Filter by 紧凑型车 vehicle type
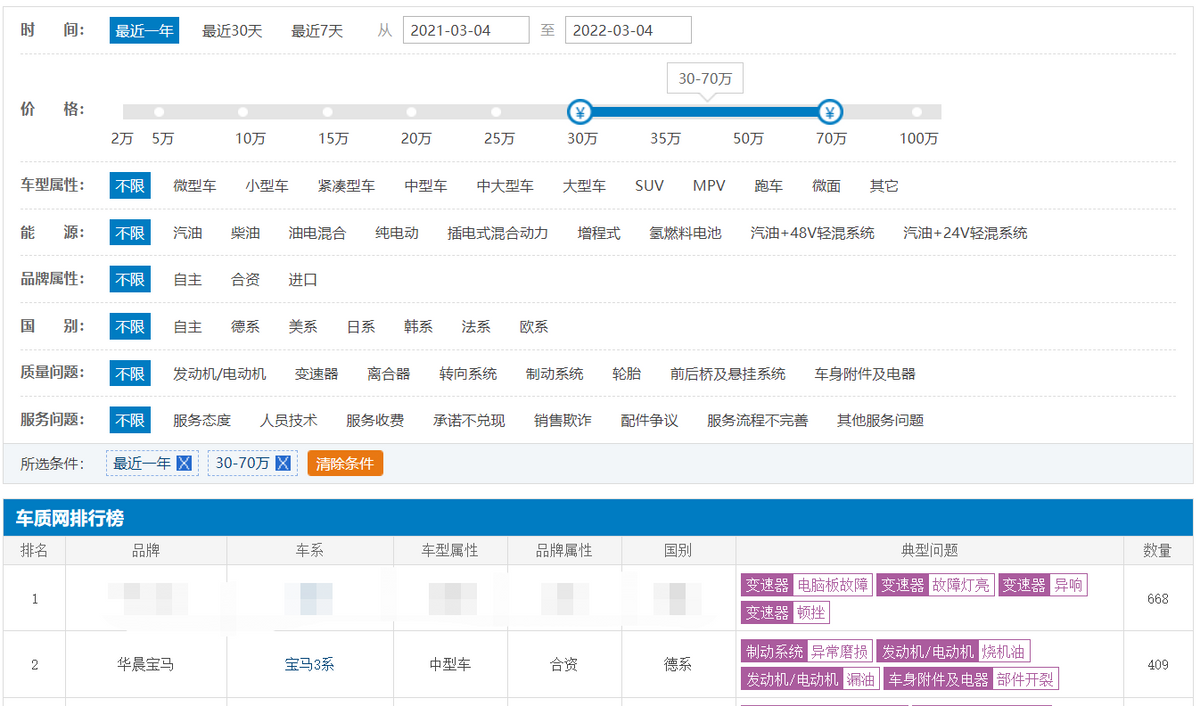Viewport: 1200px width, 706px height. (x=346, y=186)
